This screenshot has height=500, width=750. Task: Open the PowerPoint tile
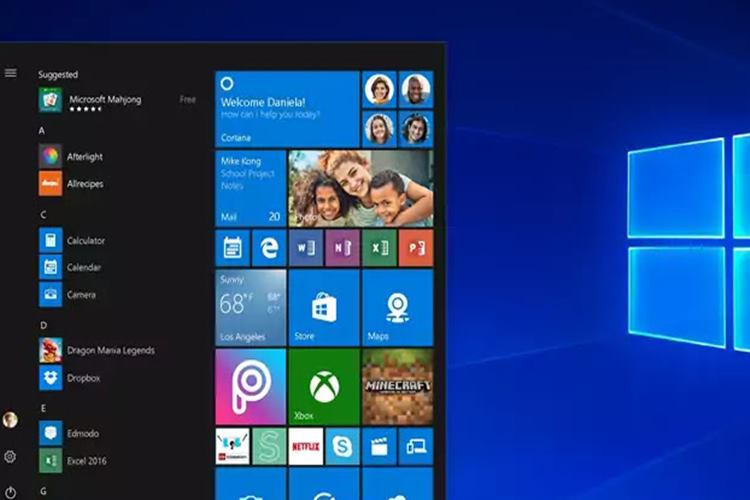416,248
